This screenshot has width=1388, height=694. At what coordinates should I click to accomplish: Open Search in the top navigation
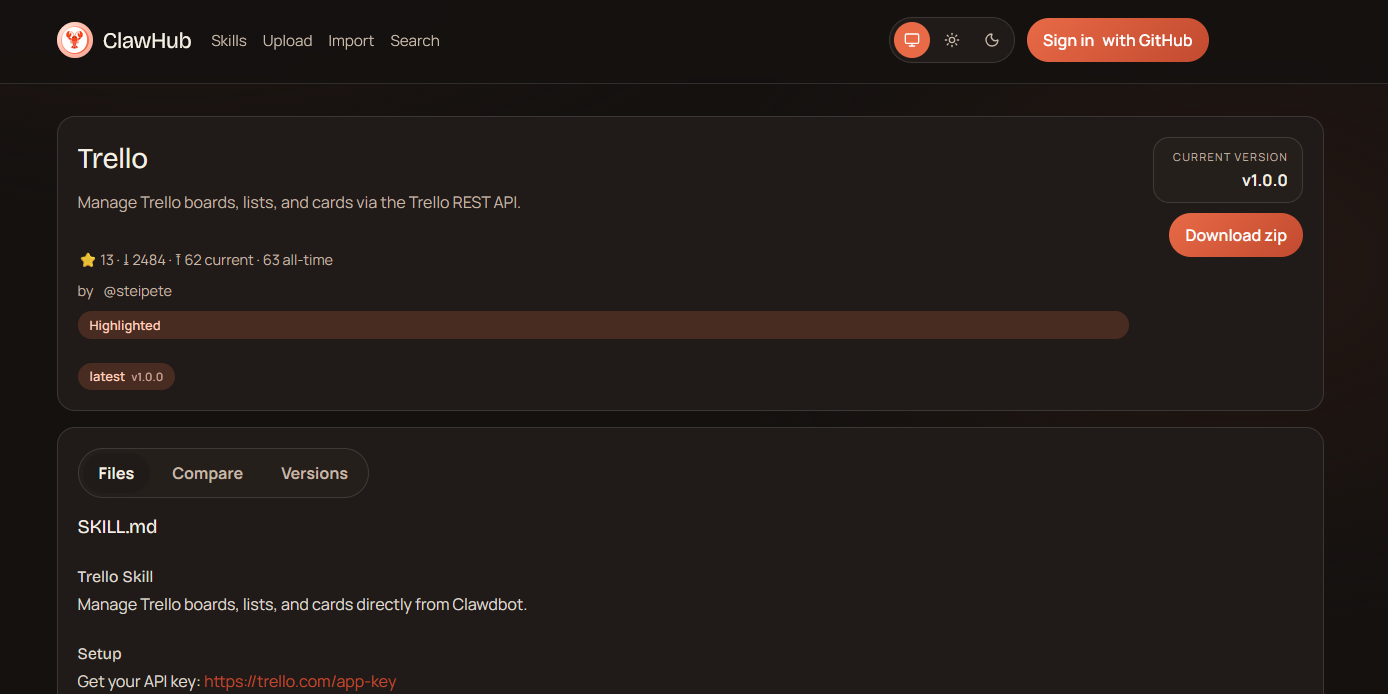[x=414, y=41]
